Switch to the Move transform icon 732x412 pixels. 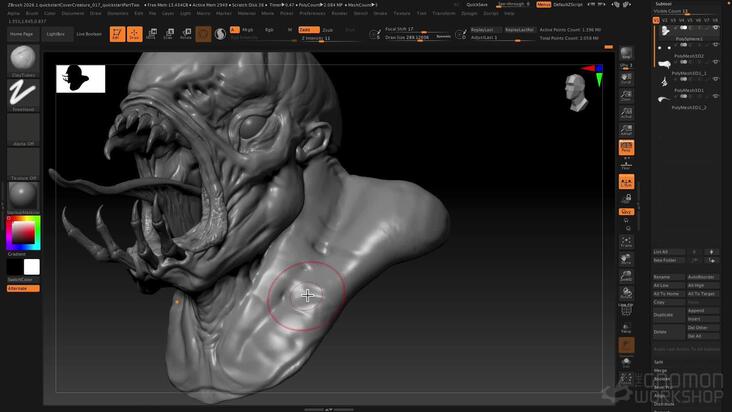(152, 34)
